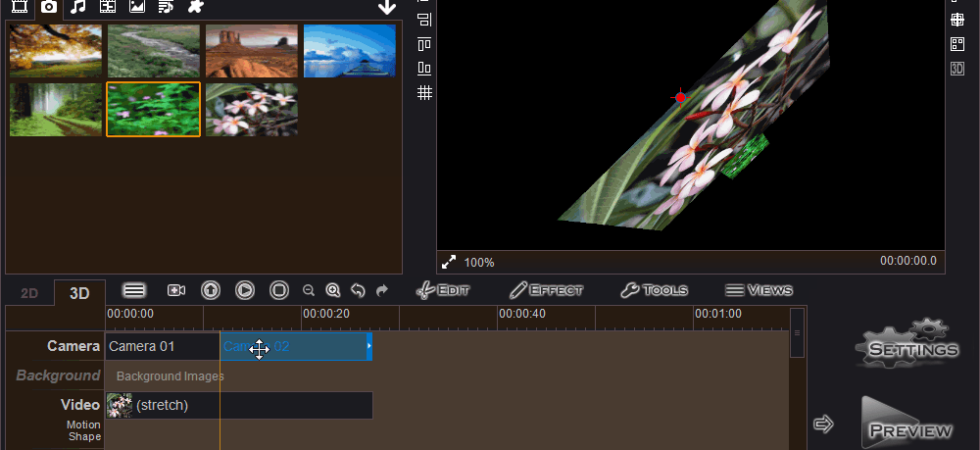980x450 pixels.
Task: Start playback with the play button
Action: [244, 290]
